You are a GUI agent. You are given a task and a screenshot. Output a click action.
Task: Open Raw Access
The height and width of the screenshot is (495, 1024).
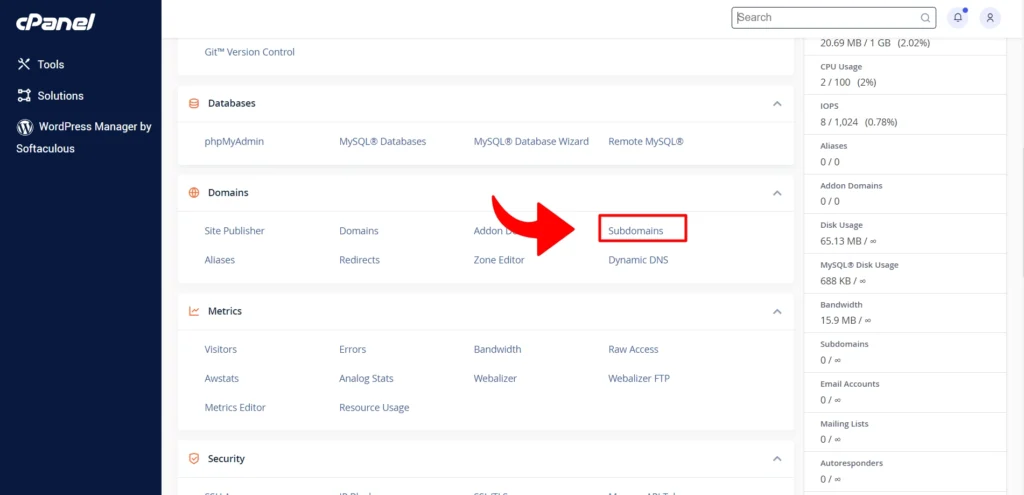(633, 349)
